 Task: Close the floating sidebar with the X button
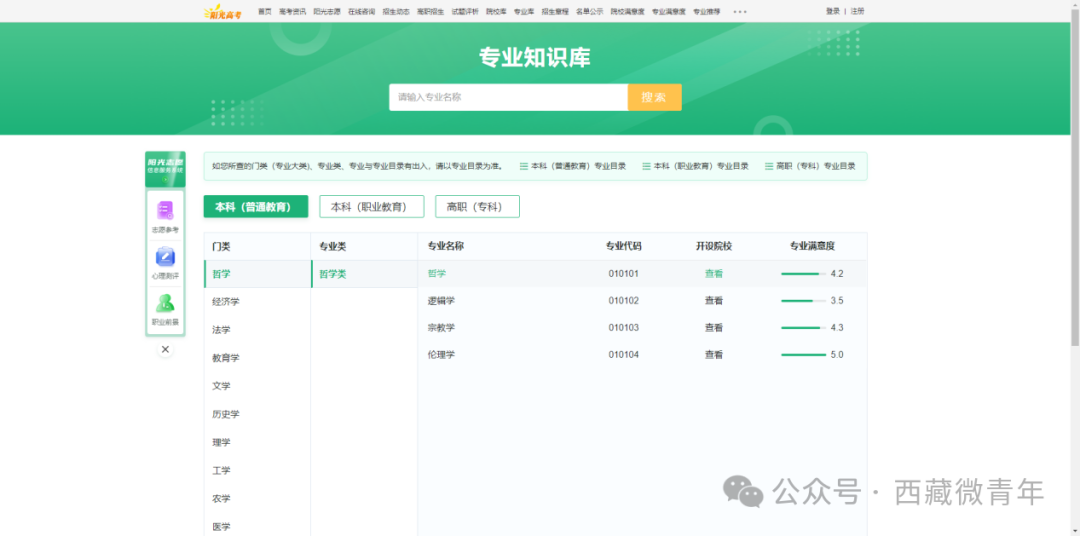(165, 349)
